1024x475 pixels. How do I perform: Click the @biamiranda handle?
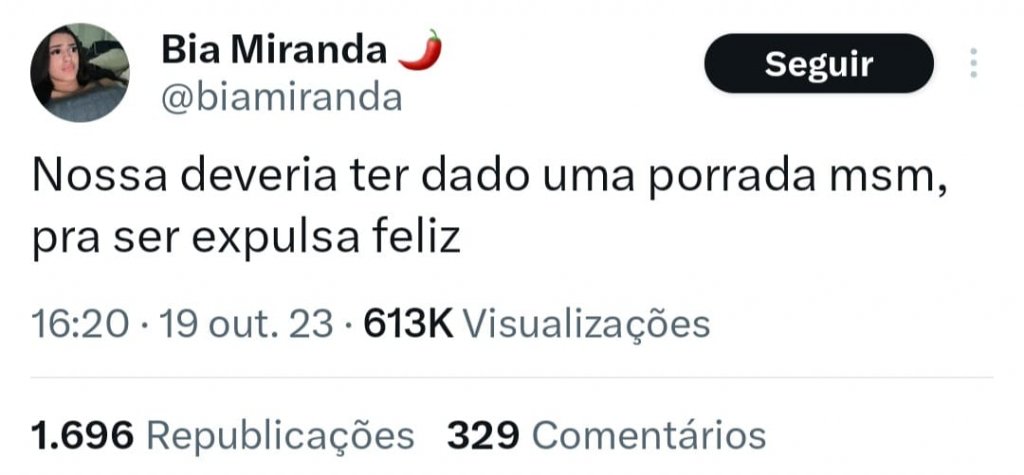click(281, 99)
